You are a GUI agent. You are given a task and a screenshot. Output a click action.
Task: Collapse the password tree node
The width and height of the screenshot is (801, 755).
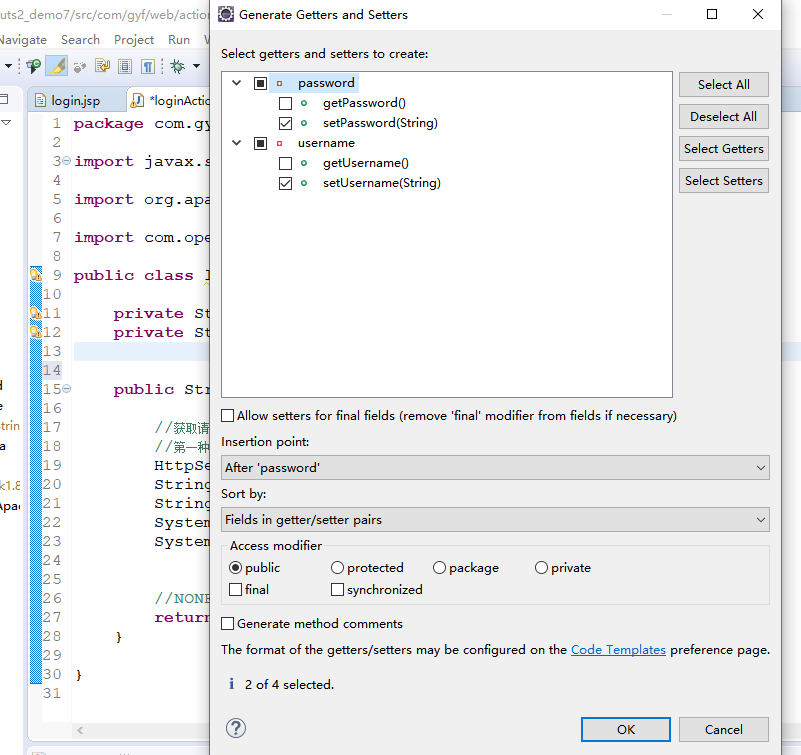[x=237, y=82]
